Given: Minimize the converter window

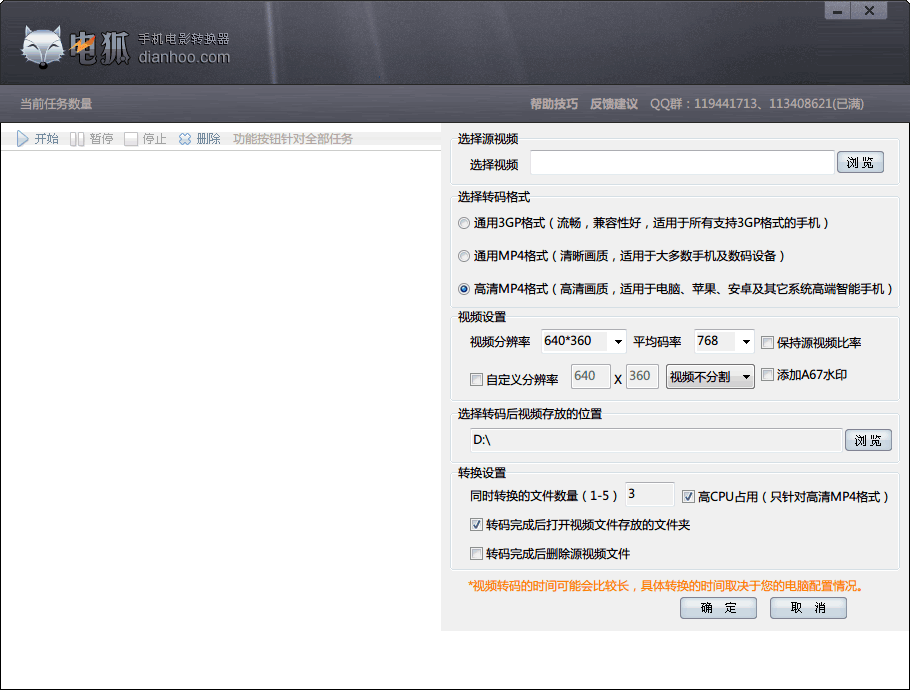Looking at the screenshot, I should click(837, 11).
